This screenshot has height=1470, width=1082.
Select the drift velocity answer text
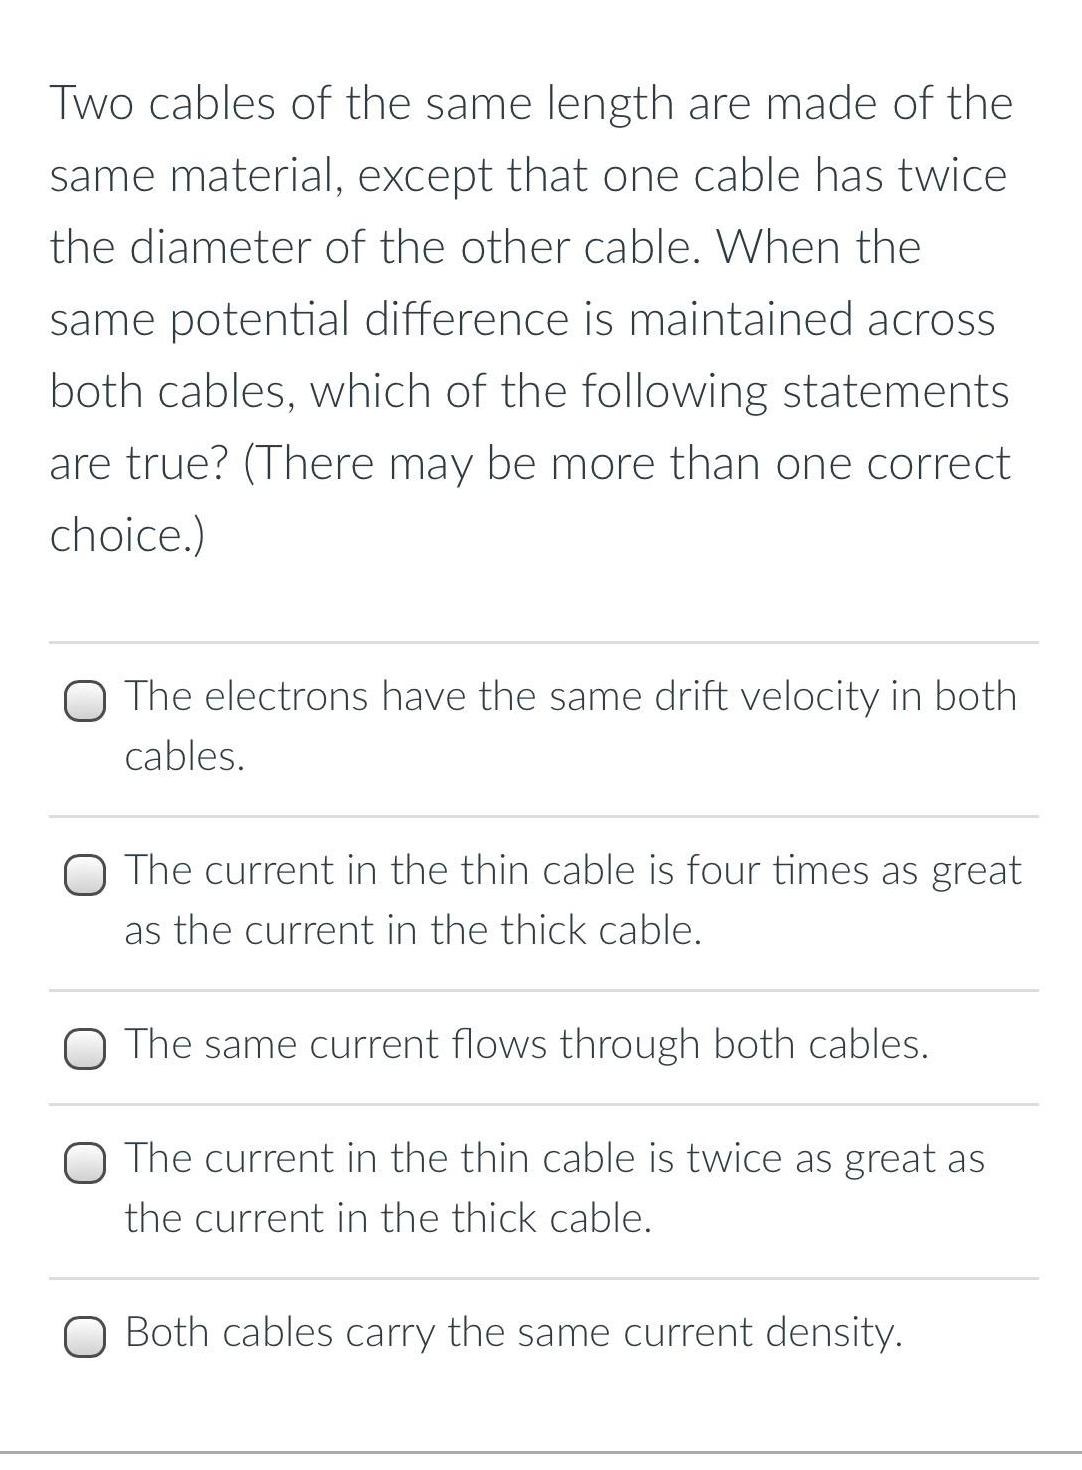[570, 697]
